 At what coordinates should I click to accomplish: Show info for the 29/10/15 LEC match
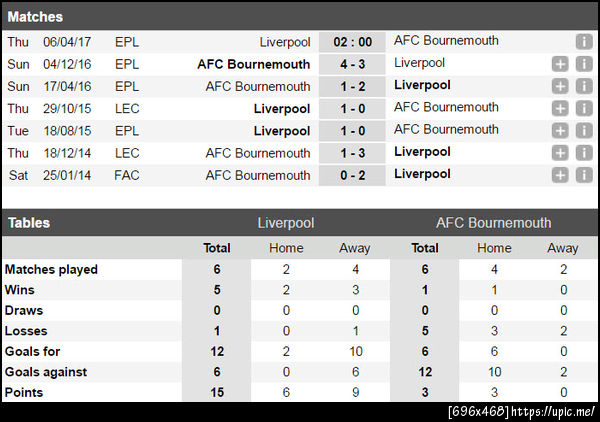[x=584, y=108]
